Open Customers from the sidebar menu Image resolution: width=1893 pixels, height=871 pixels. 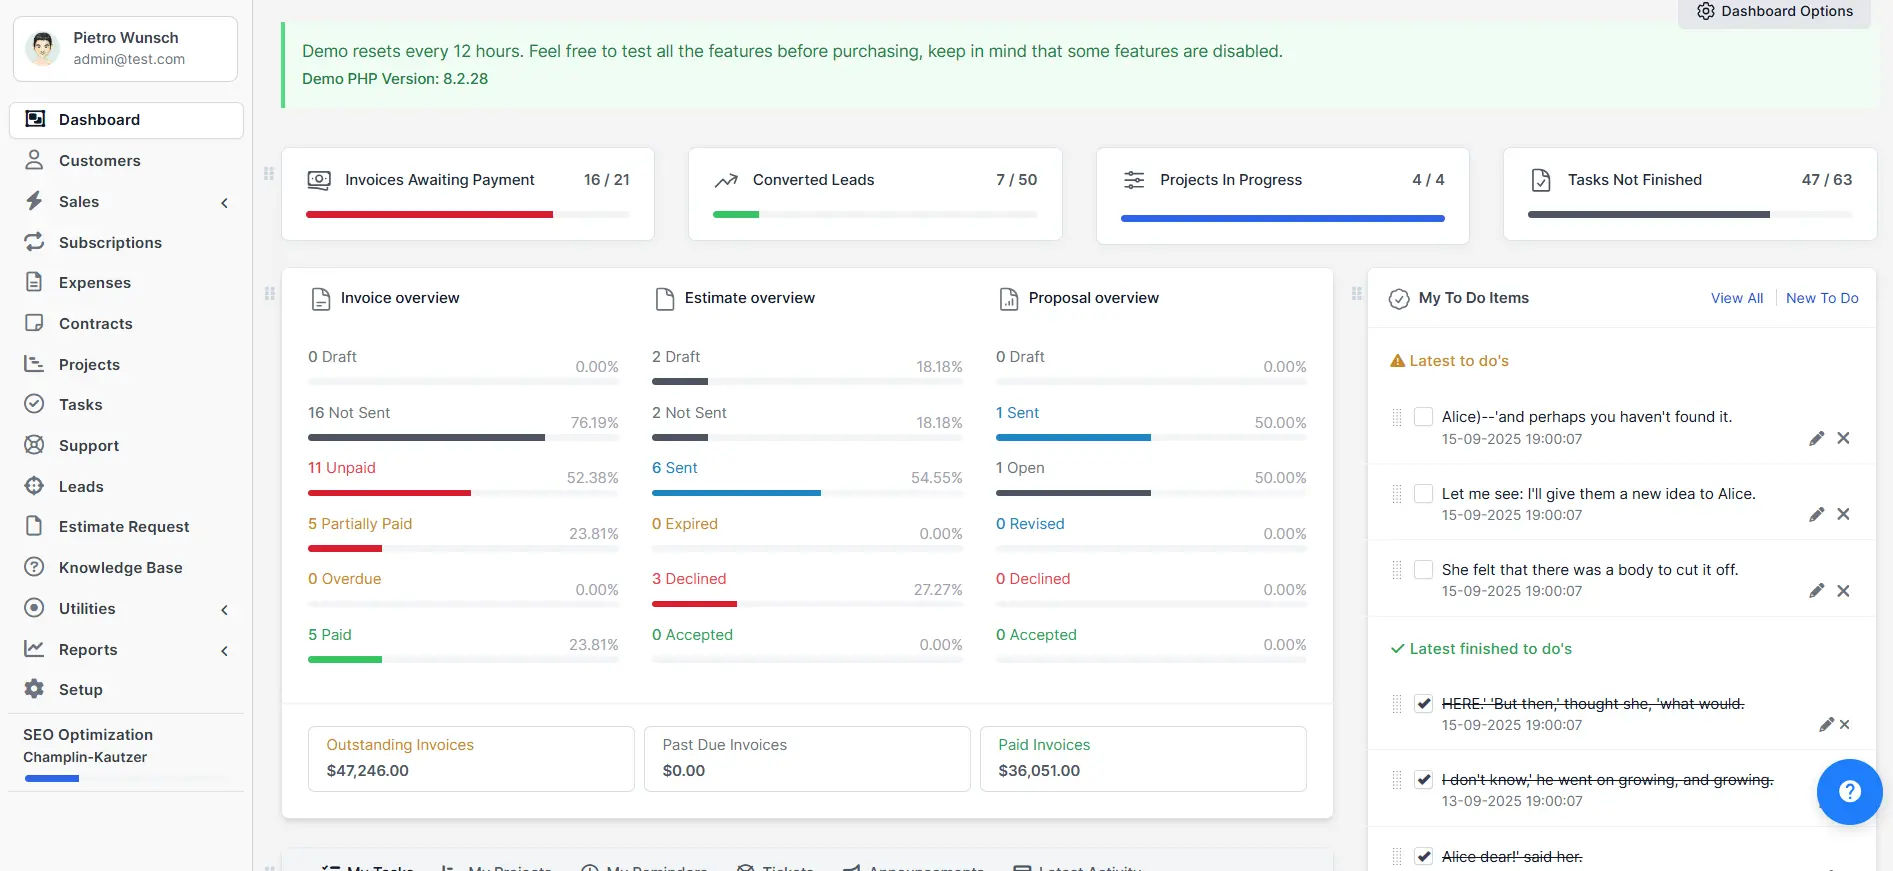[99, 161]
